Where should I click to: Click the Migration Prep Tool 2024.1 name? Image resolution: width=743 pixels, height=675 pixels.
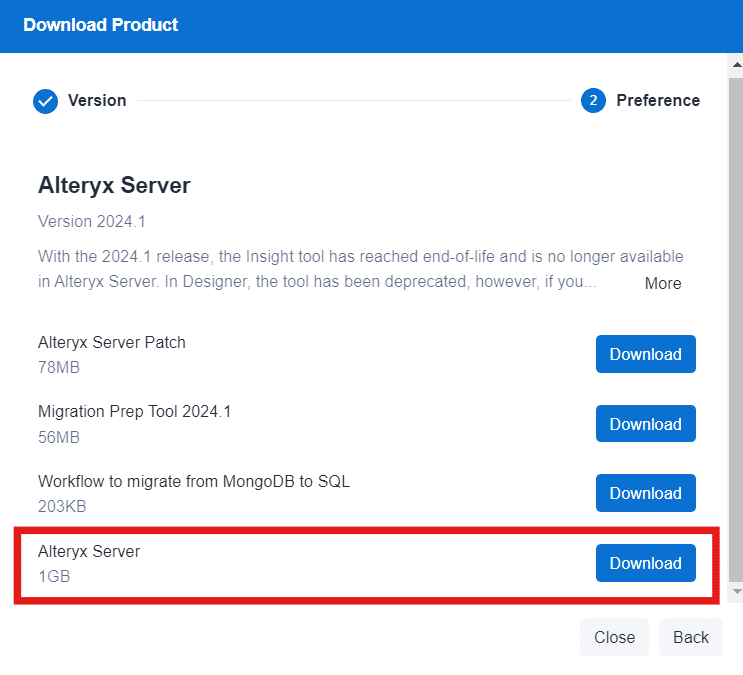134,411
